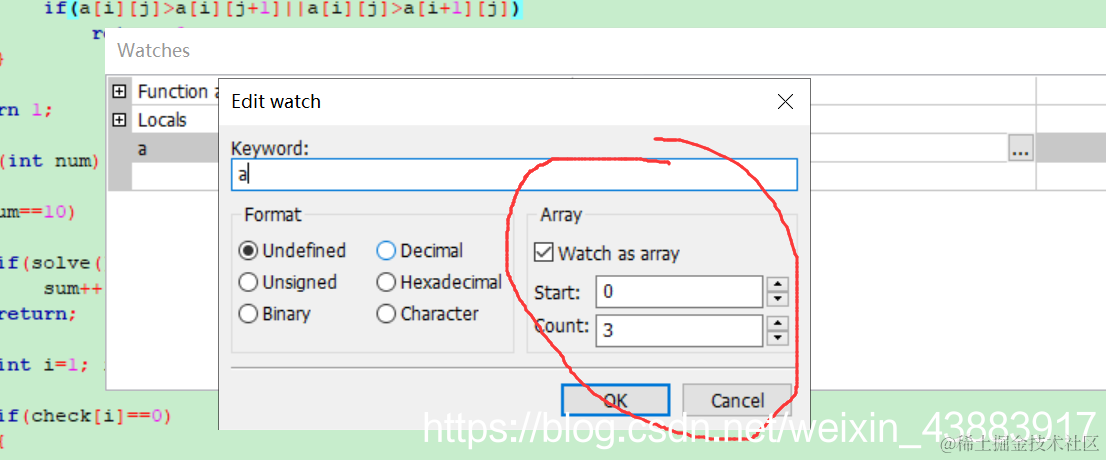
Task: Click the Count value field
Action: tap(679, 330)
